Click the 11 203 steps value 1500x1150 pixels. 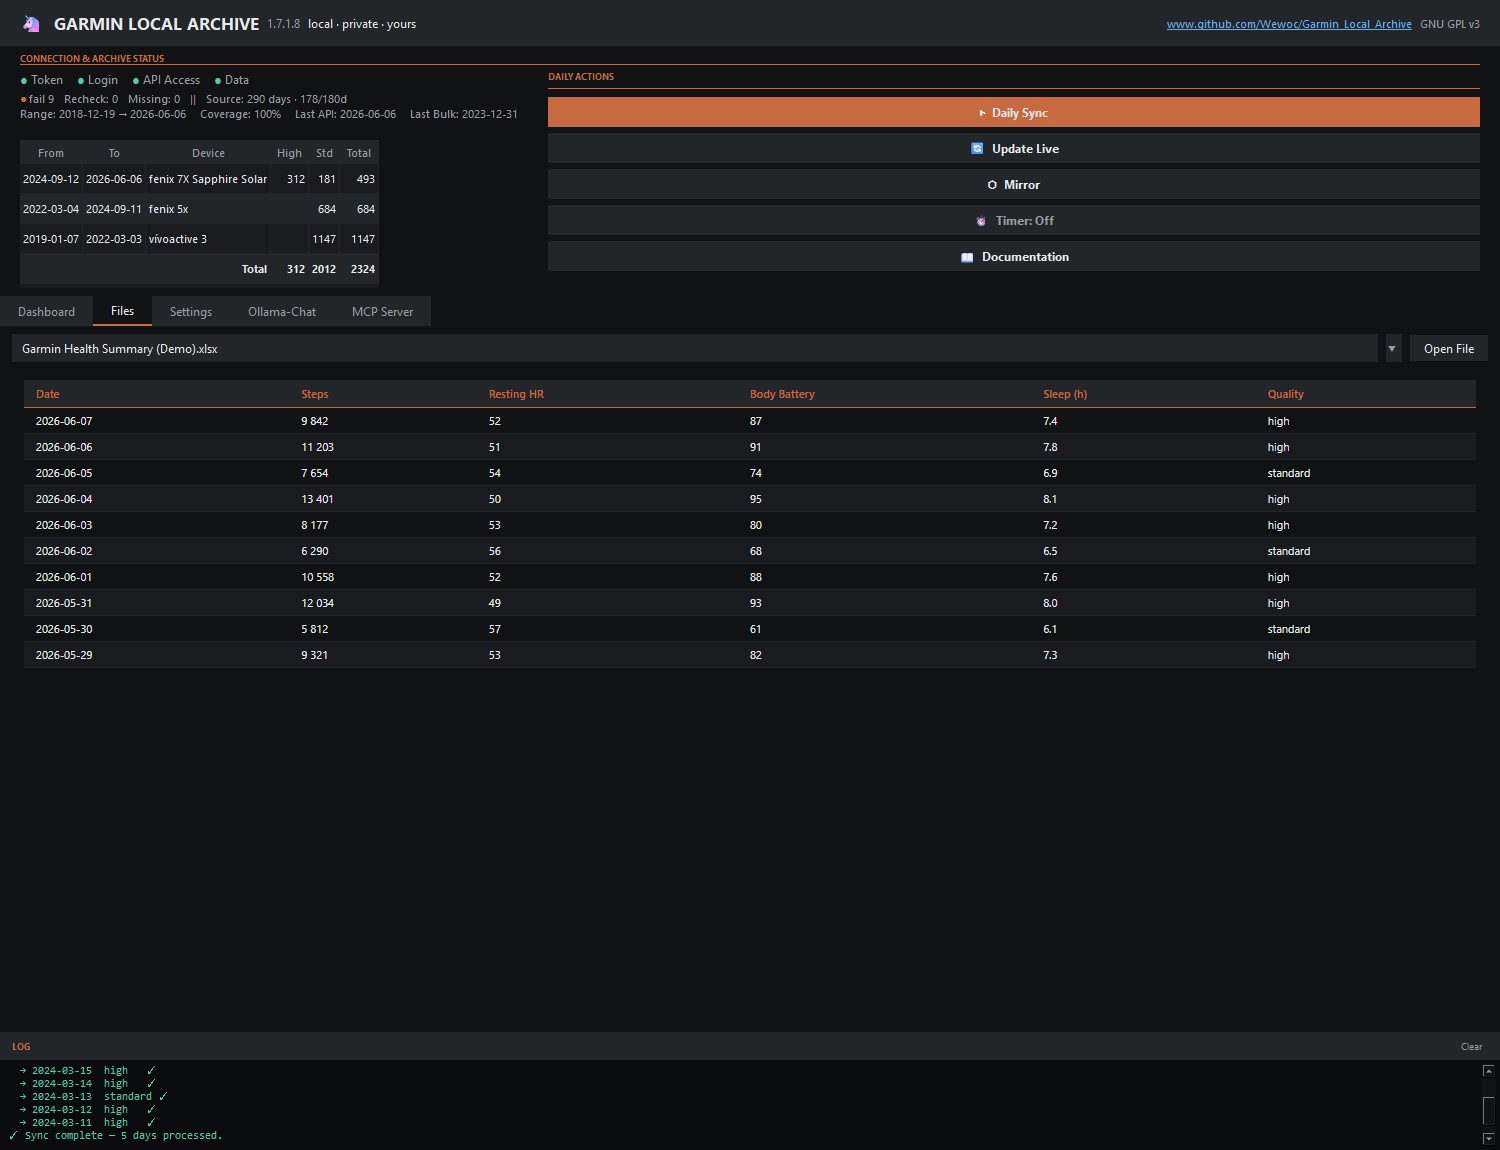coord(318,447)
